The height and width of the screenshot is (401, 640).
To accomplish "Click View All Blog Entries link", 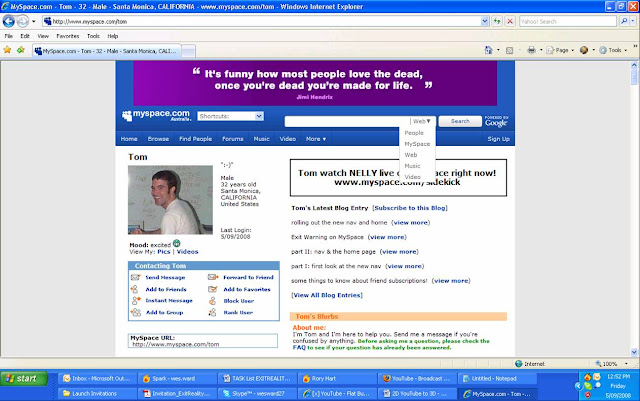I will tap(327, 295).
